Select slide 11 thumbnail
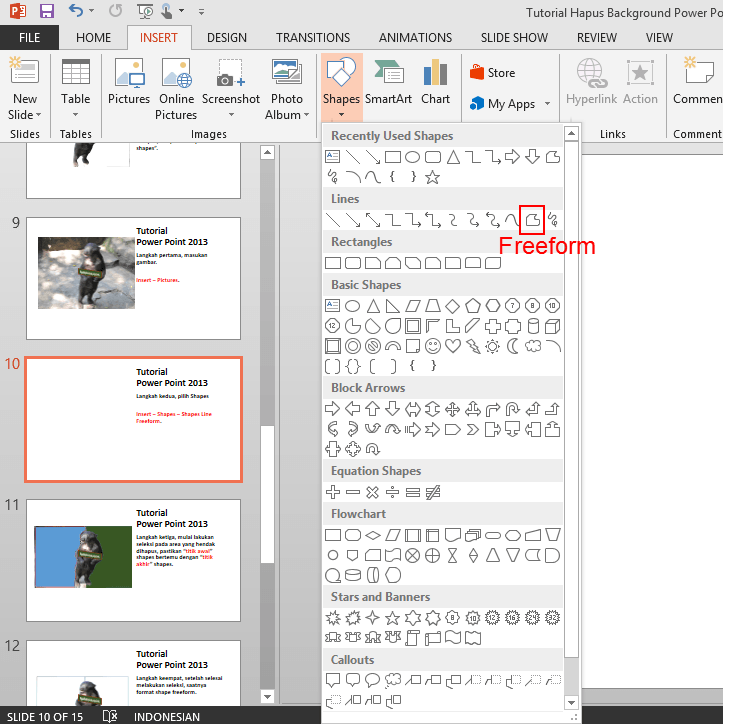This screenshot has height=724, width=743. [133, 560]
